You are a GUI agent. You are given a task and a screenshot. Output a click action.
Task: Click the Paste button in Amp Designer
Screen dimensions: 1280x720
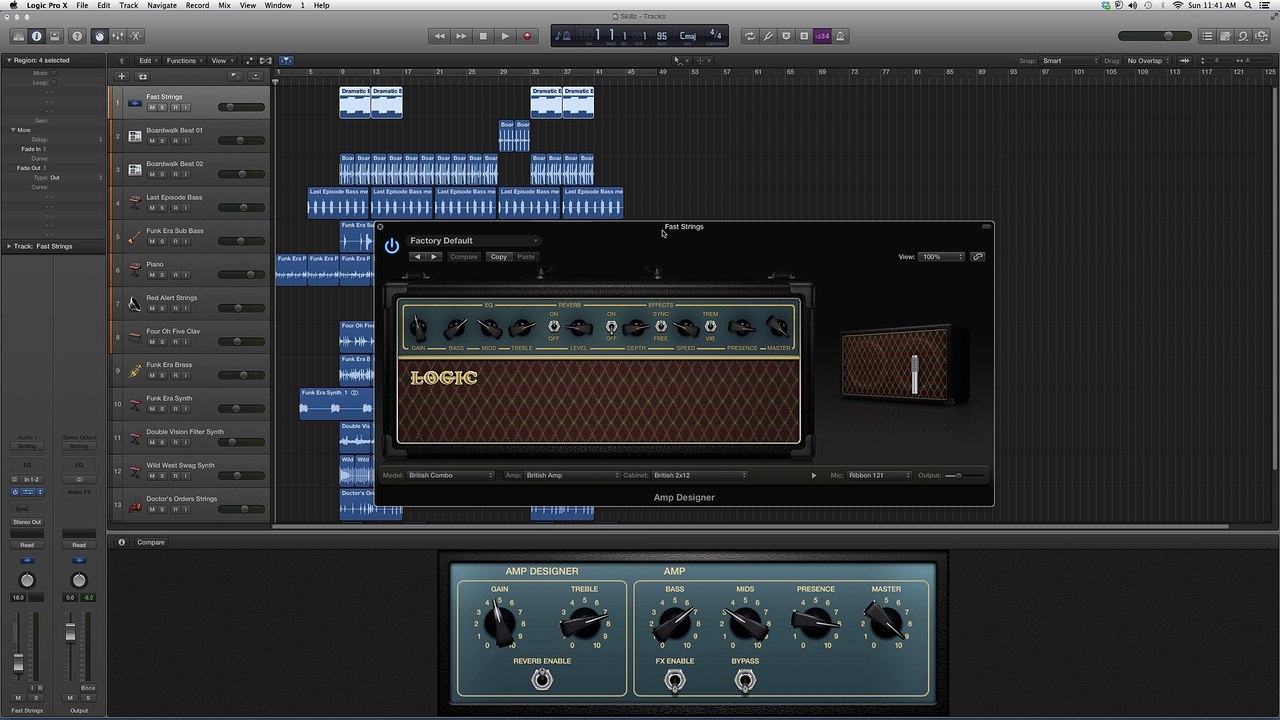click(x=525, y=257)
